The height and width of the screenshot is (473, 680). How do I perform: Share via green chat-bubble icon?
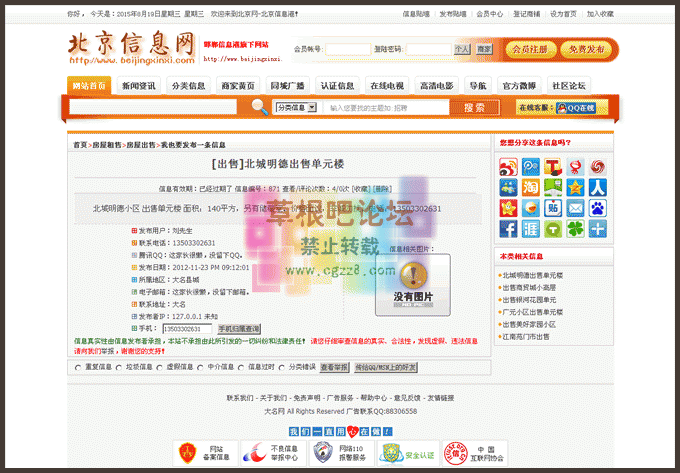pos(553,188)
